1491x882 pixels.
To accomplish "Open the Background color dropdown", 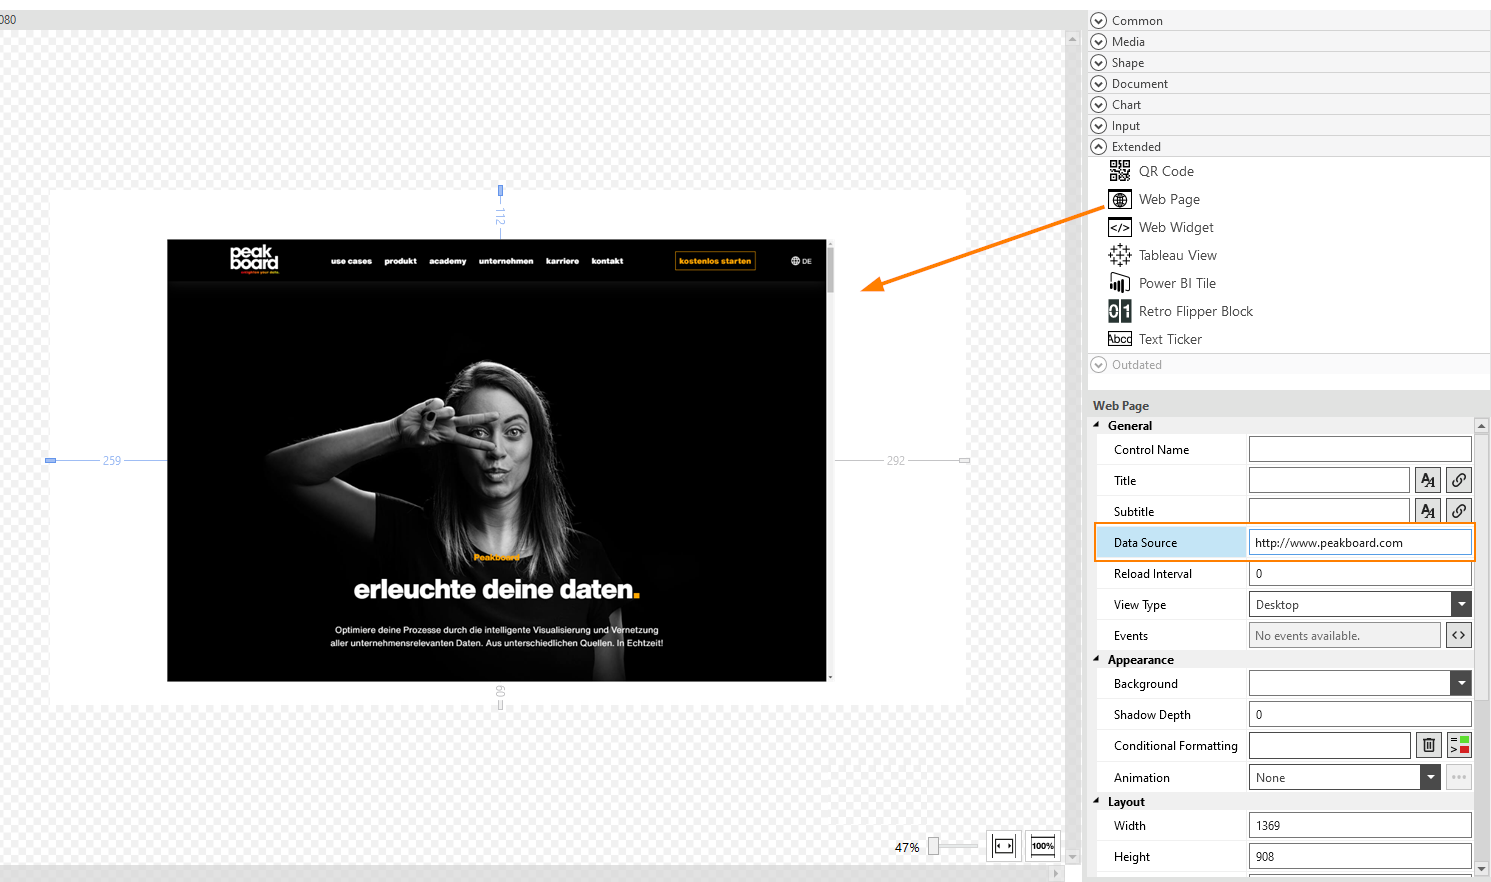I will (x=1461, y=683).
